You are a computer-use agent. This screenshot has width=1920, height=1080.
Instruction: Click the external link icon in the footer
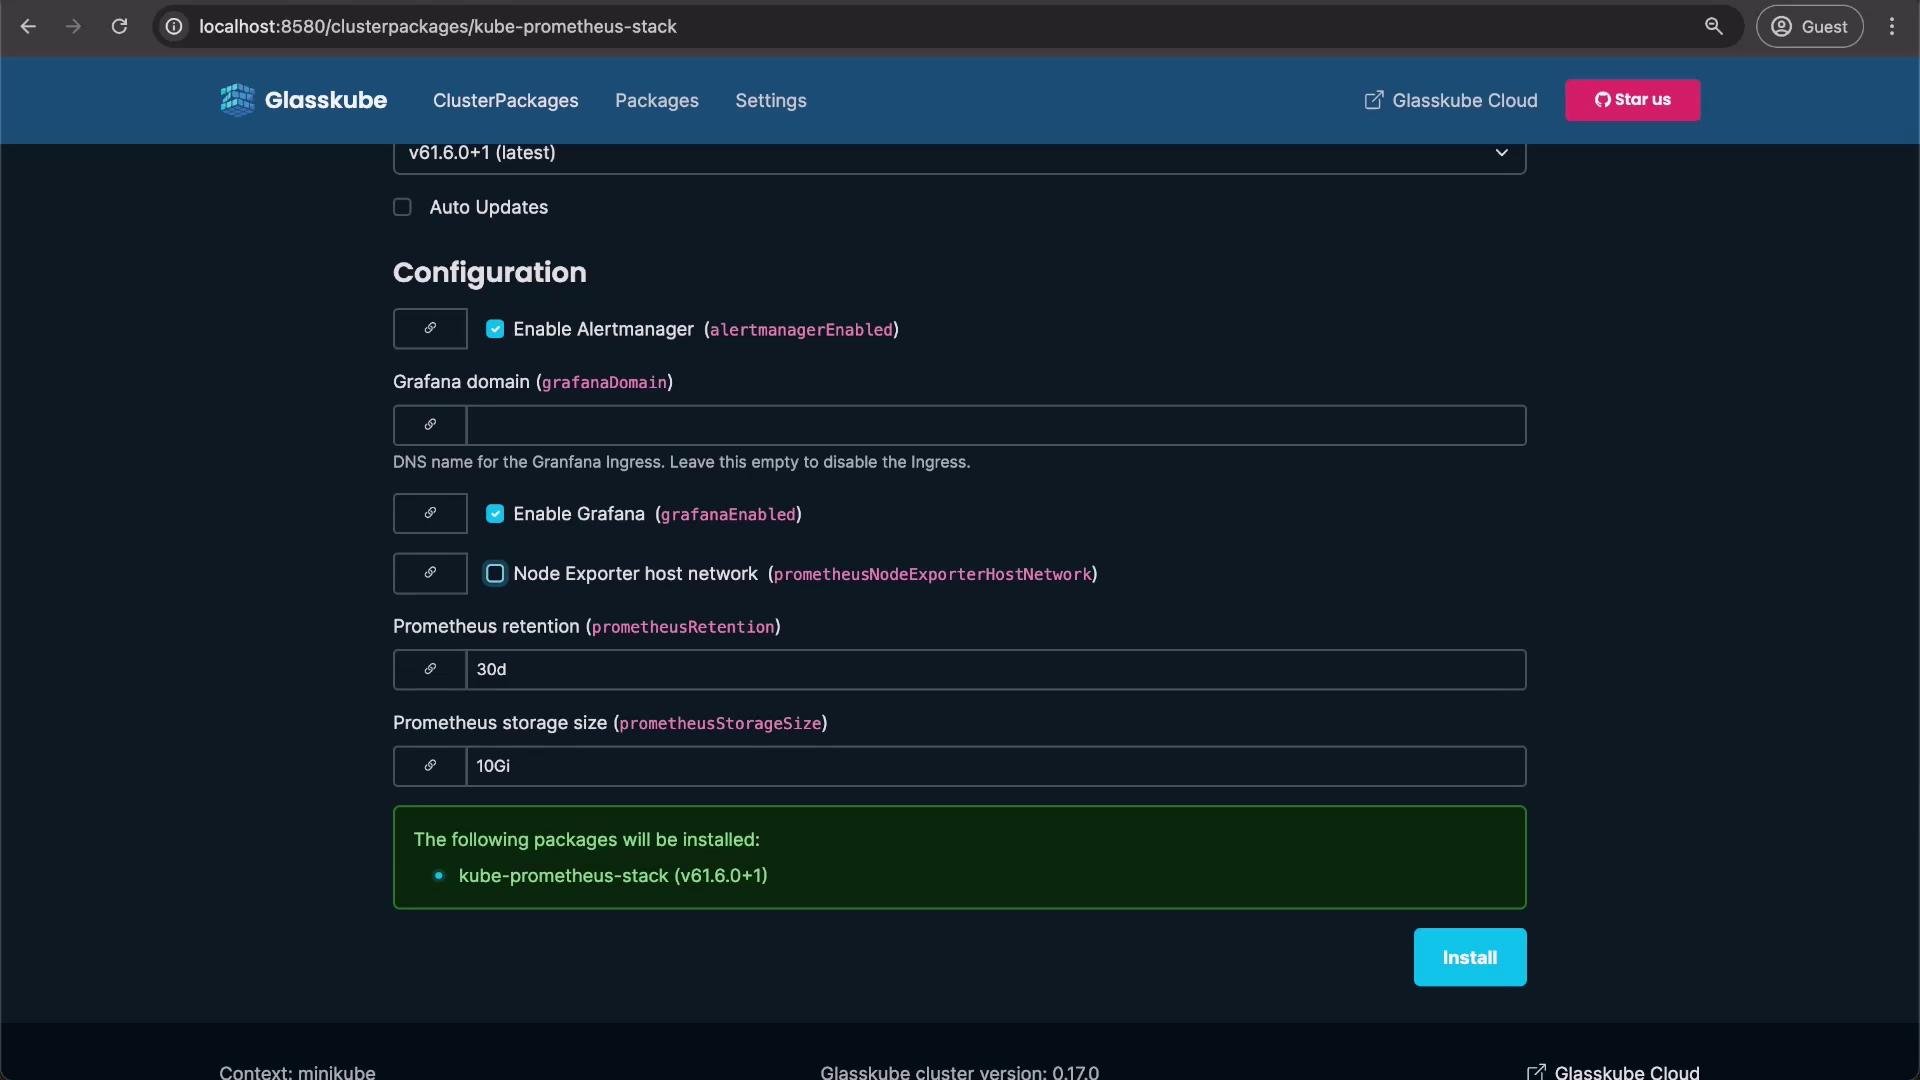point(1536,1072)
